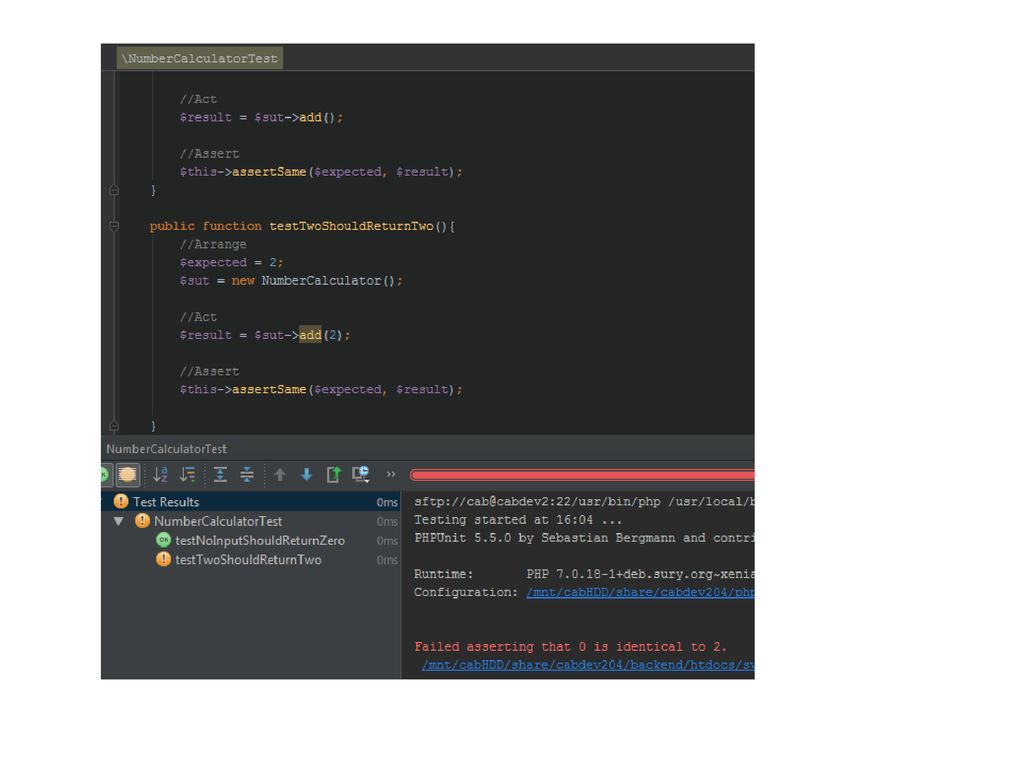Collapse the NumberCalculatorTest tree node
1024x768 pixels.
pyautogui.click(x=119, y=521)
